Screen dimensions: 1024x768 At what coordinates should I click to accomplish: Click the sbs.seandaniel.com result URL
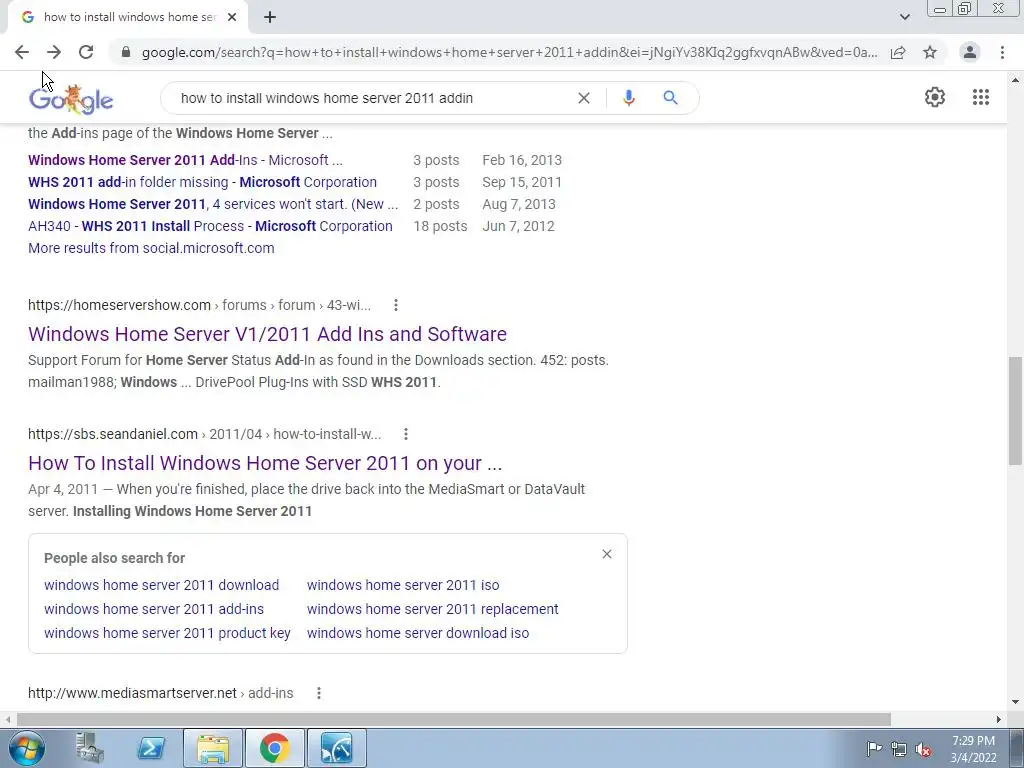(204, 434)
